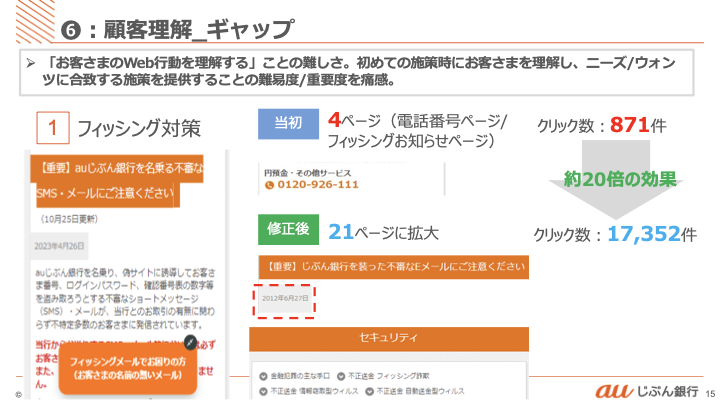Select the summary box about お客さまのWeb行動を理解する
Screen dimensions: 720x405
(x=356, y=72)
